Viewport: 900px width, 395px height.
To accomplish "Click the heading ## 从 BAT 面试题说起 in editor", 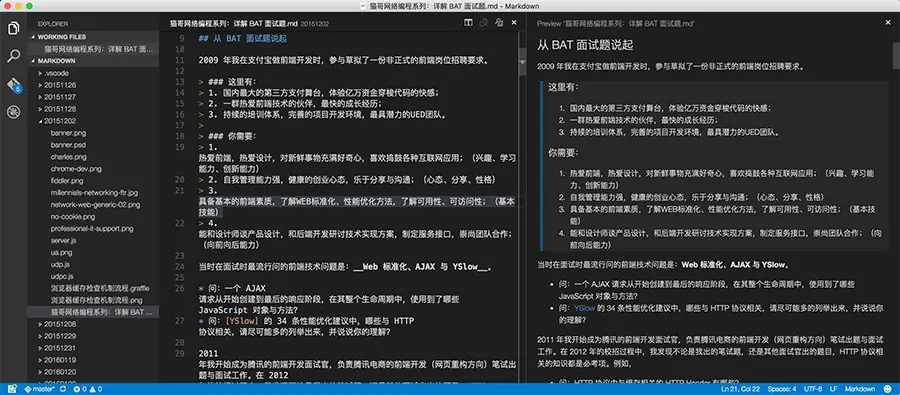I will pos(242,39).
